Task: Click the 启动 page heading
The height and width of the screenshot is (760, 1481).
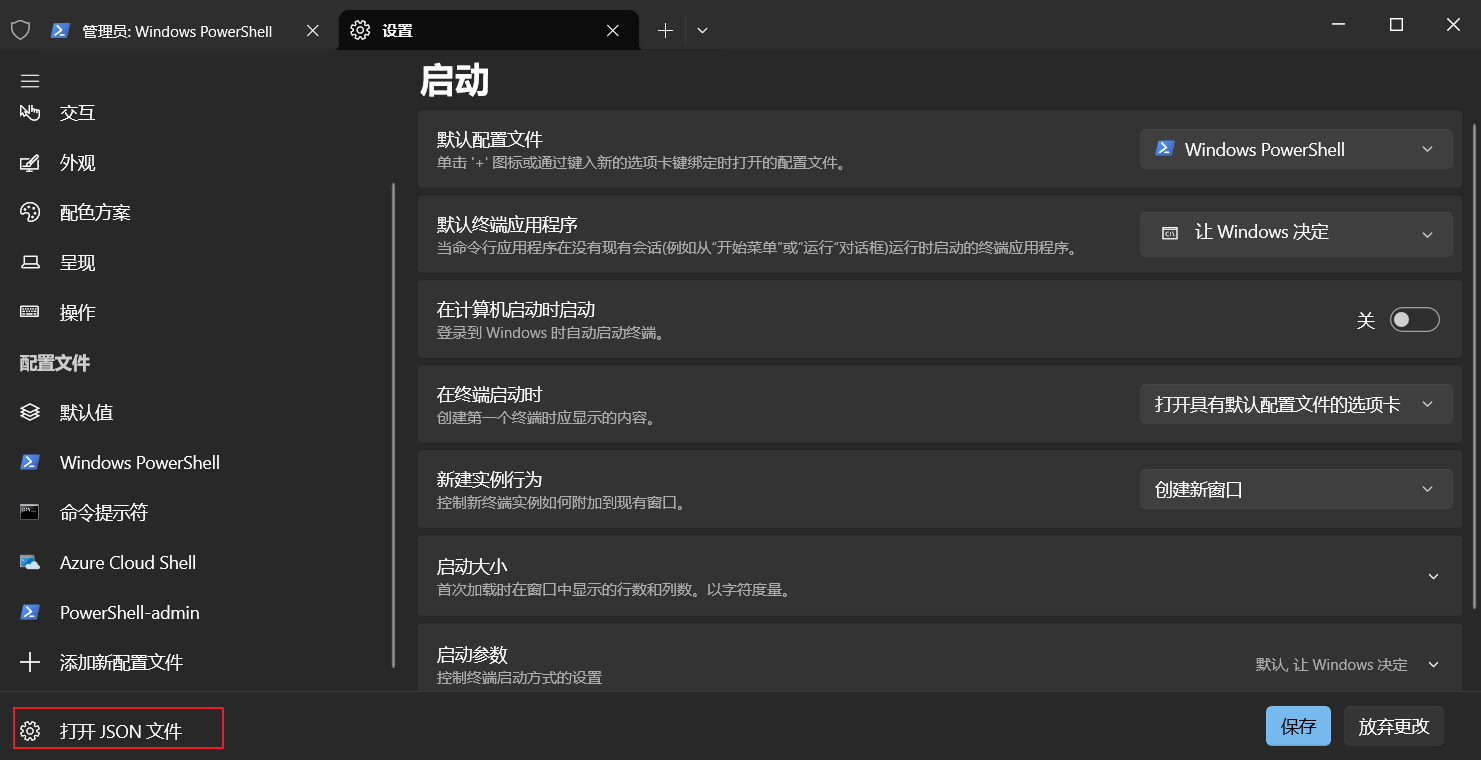Action: tap(454, 81)
